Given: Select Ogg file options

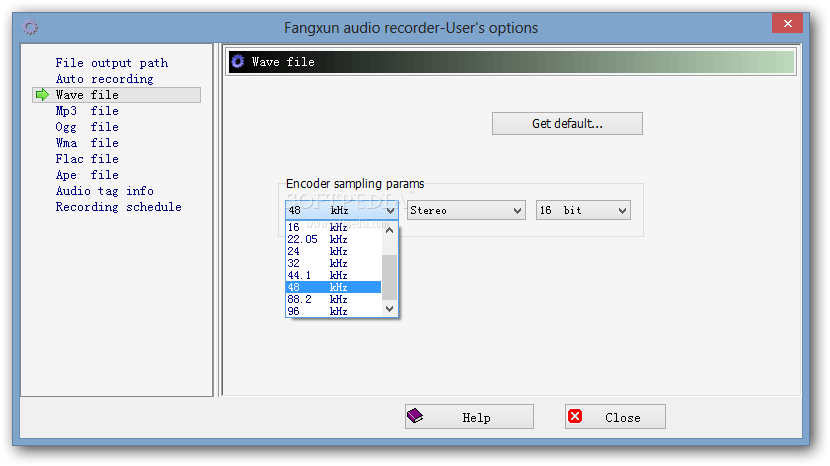Looking at the screenshot, I should click(x=87, y=127).
